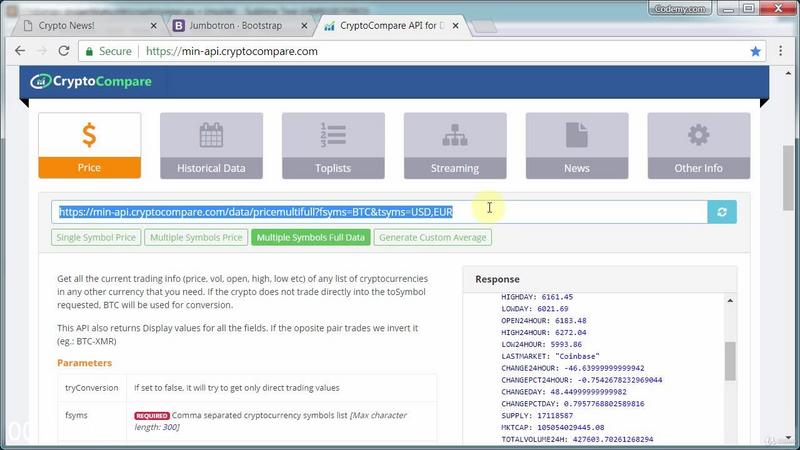Click the CHANGE24HOUR value line

click(x=573, y=368)
